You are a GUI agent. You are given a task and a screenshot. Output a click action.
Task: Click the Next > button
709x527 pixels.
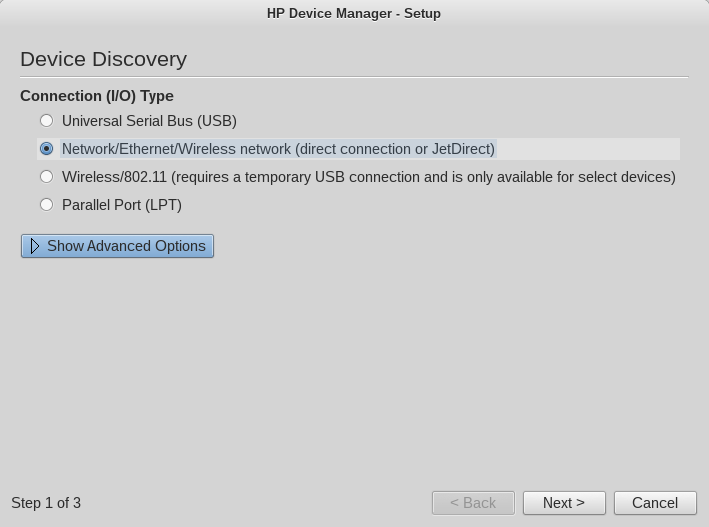point(564,503)
